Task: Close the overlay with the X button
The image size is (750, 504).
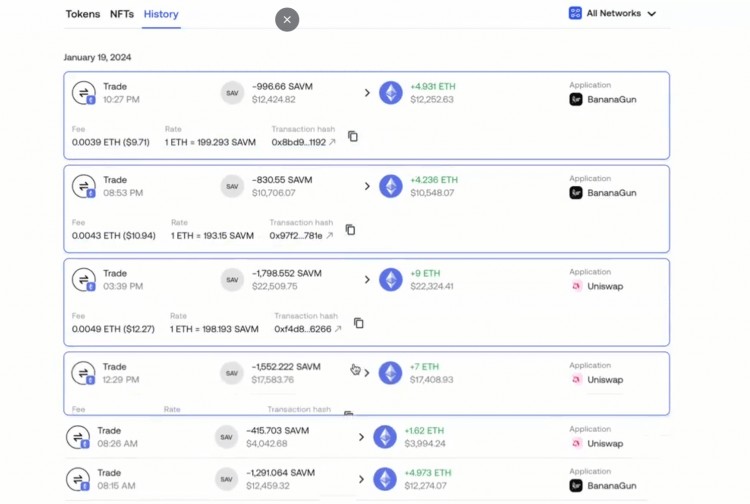Action: tap(287, 19)
